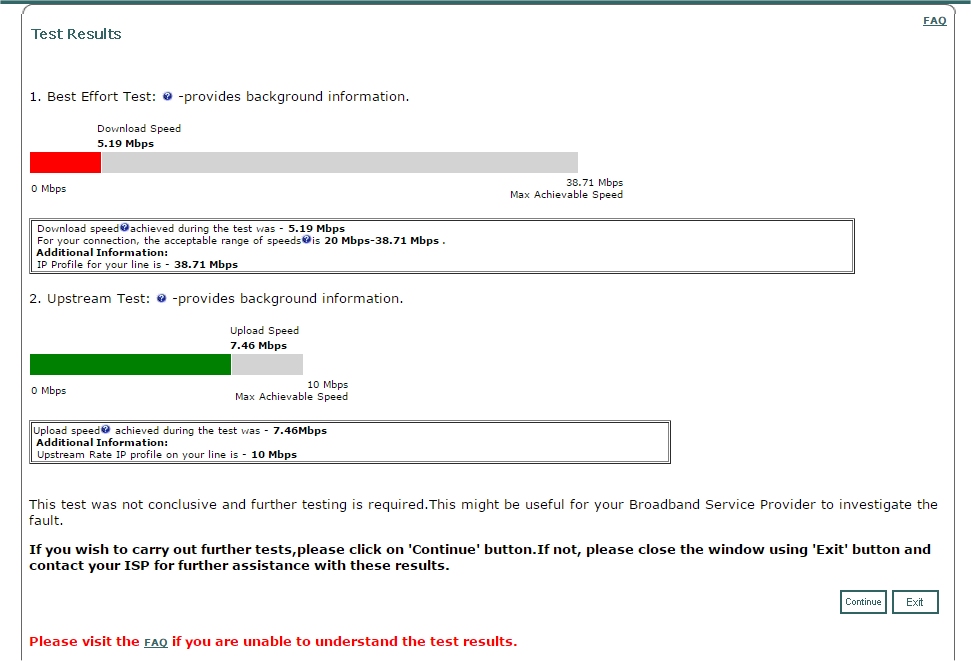Click the green upload speed bar segment

130,365
